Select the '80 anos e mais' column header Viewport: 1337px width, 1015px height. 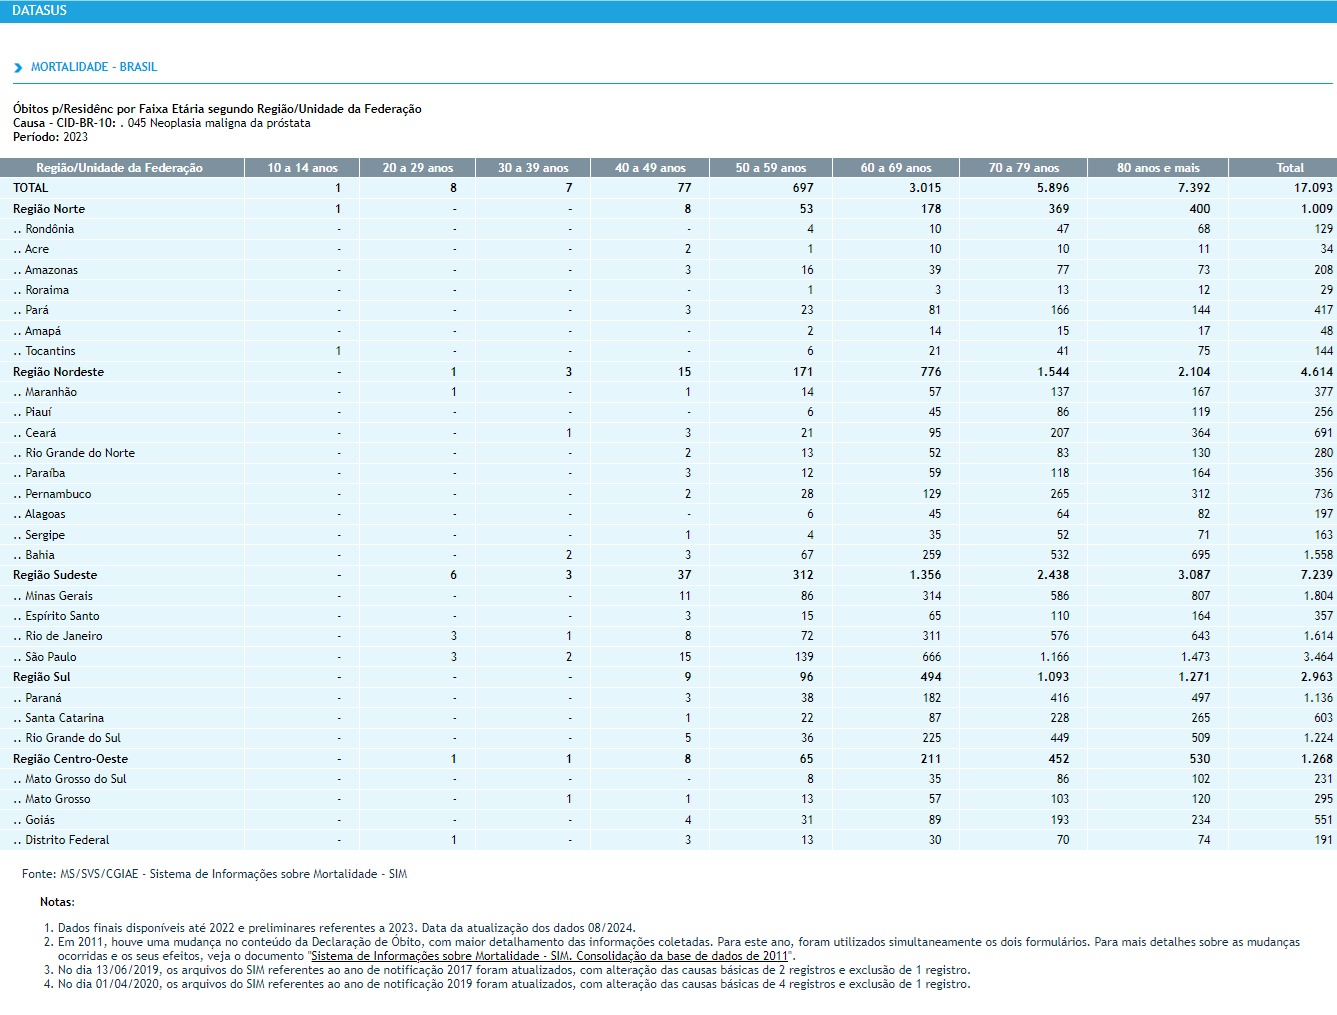1158,168
